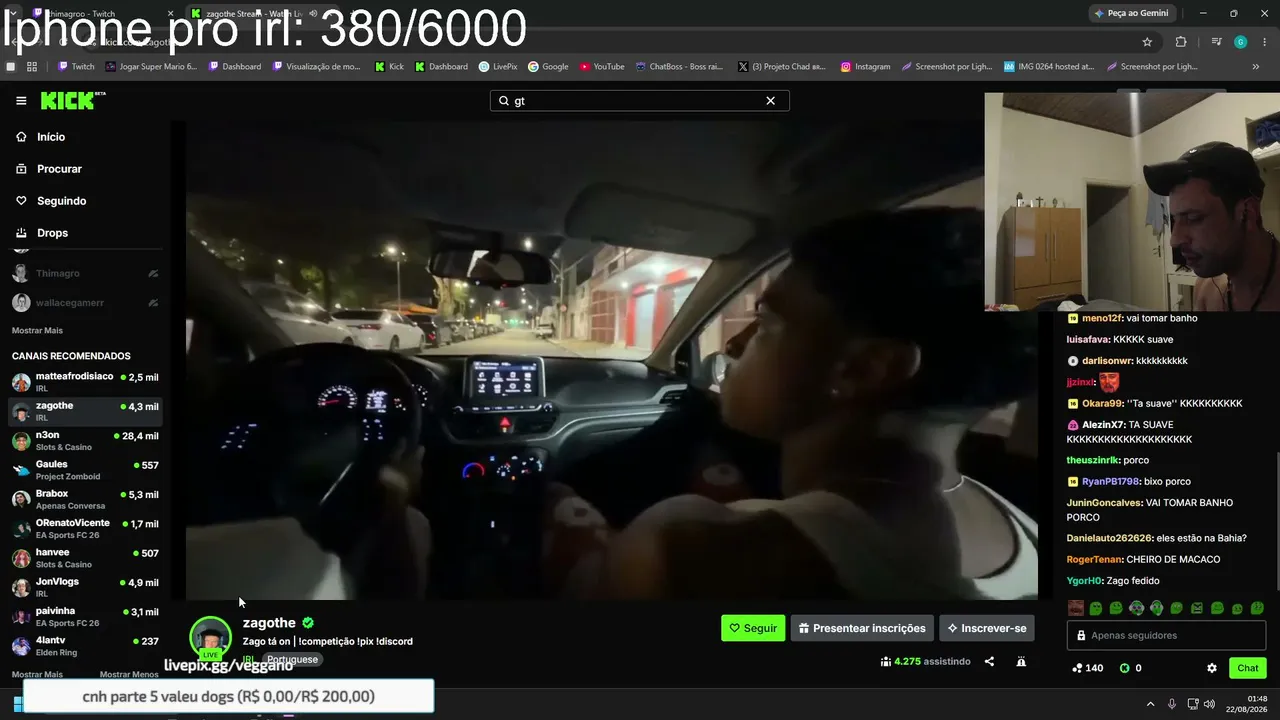This screenshot has width=1280, height=720.
Task: Click the report stream icon
Action: click(x=1021, y=661)
